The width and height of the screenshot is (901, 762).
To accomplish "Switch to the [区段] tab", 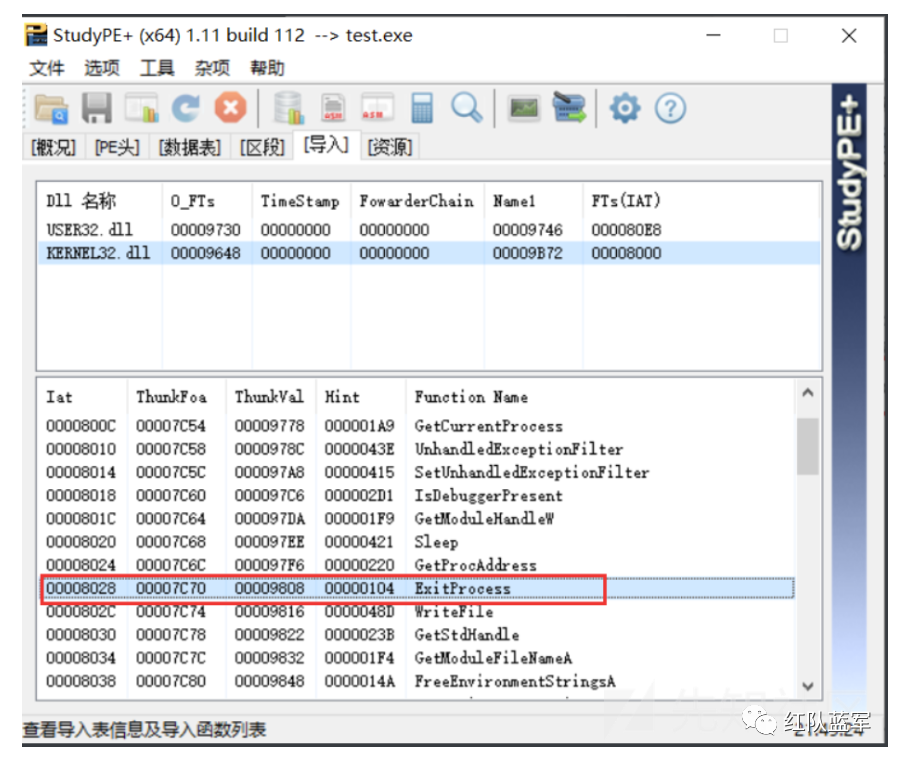I will pos(262,147).
